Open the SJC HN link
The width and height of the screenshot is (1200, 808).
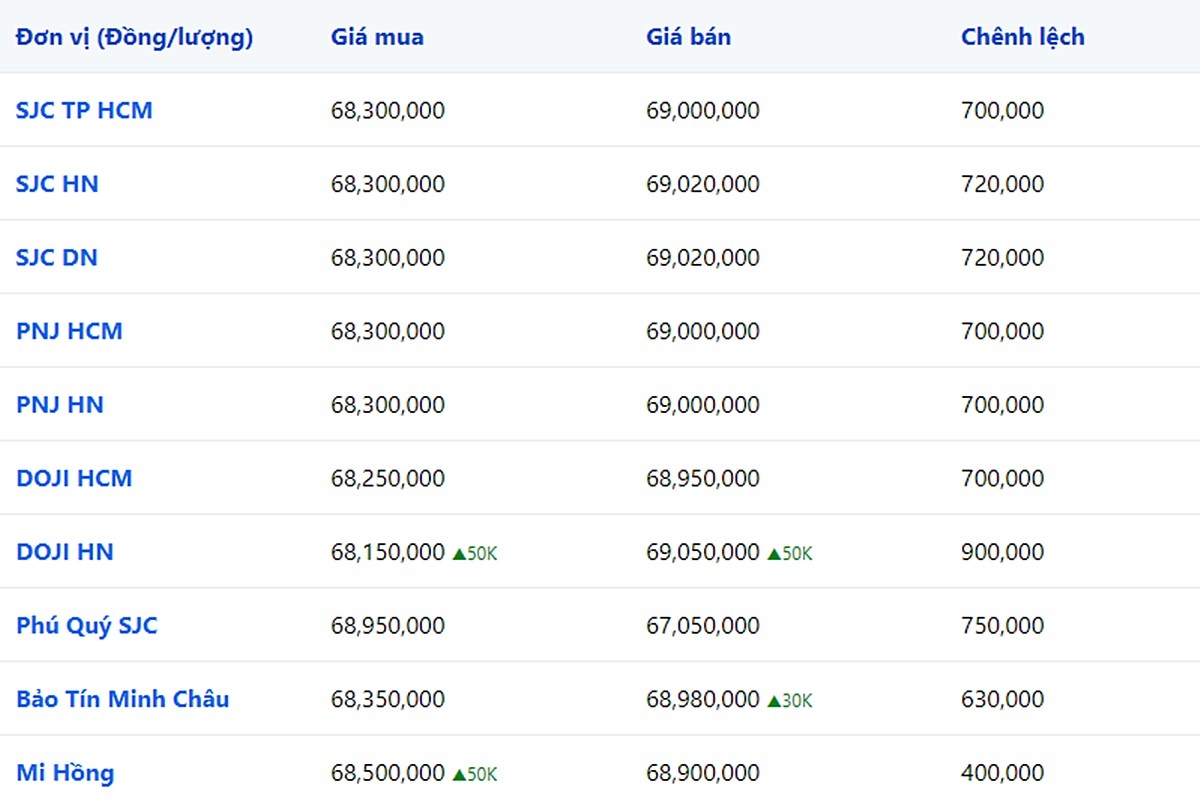click(57, 184)
